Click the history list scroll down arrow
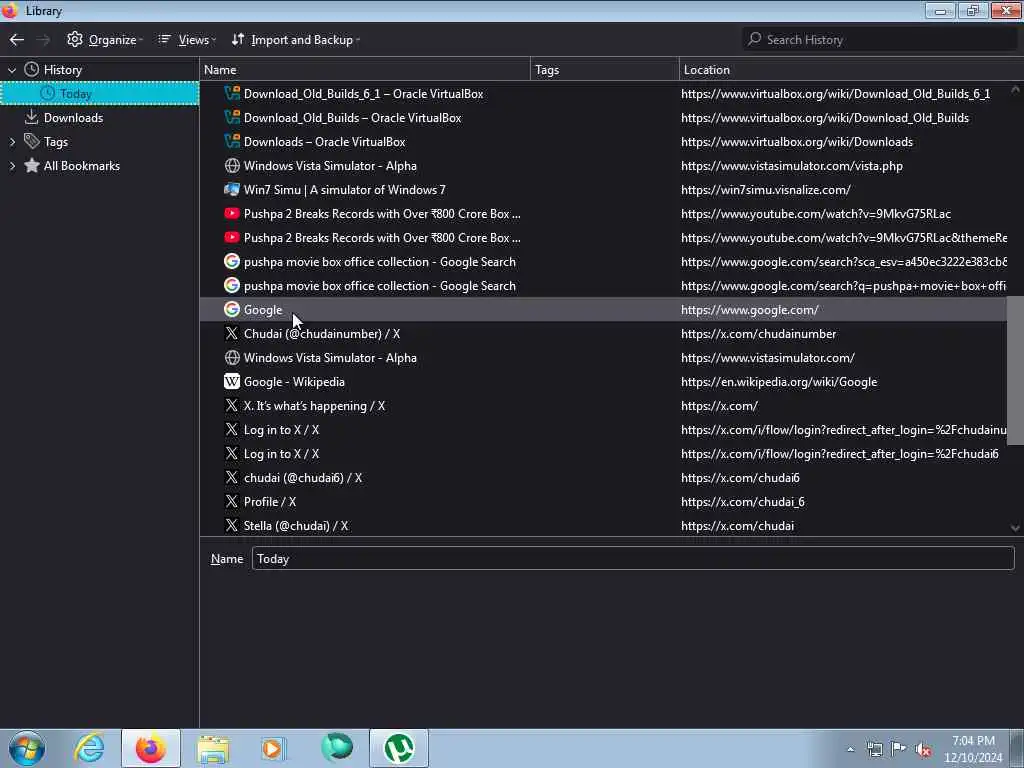The height and width of the screenshot is (768, 1024). click(x=1015, y=528)
